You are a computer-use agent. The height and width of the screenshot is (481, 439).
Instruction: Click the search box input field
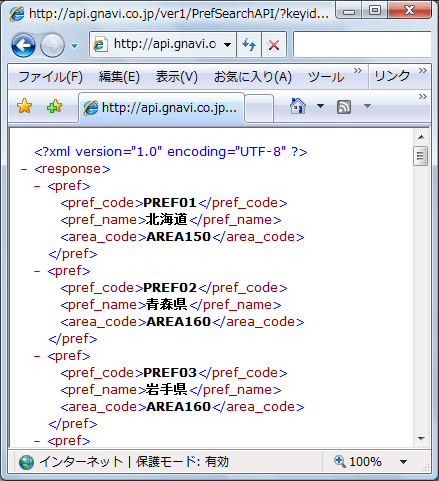tap(362, 44)
